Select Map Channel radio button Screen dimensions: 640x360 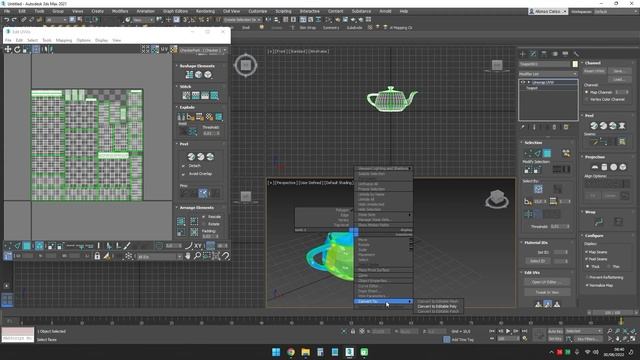click(x=587, y=92)
